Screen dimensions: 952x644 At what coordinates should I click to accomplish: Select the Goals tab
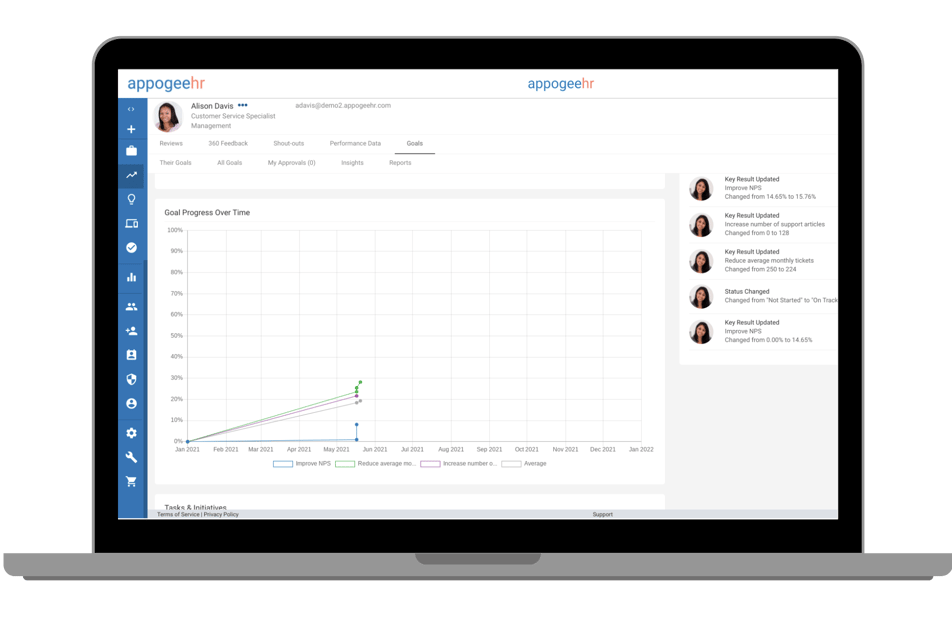(415, 144)
